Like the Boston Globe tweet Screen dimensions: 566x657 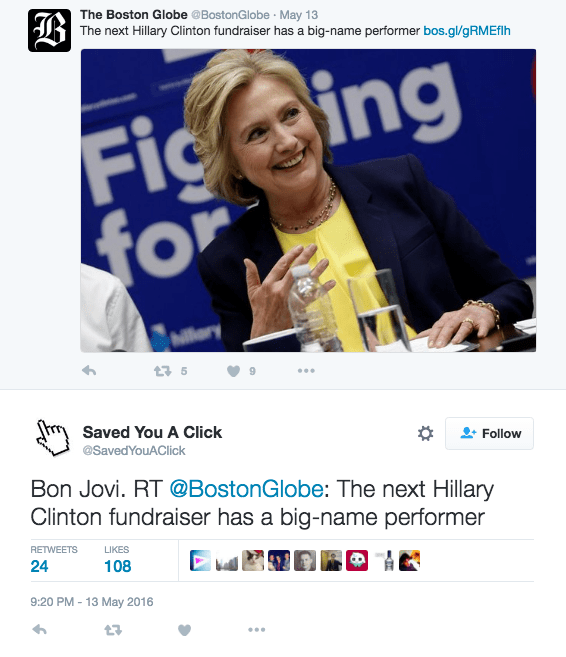pos(233,371)
